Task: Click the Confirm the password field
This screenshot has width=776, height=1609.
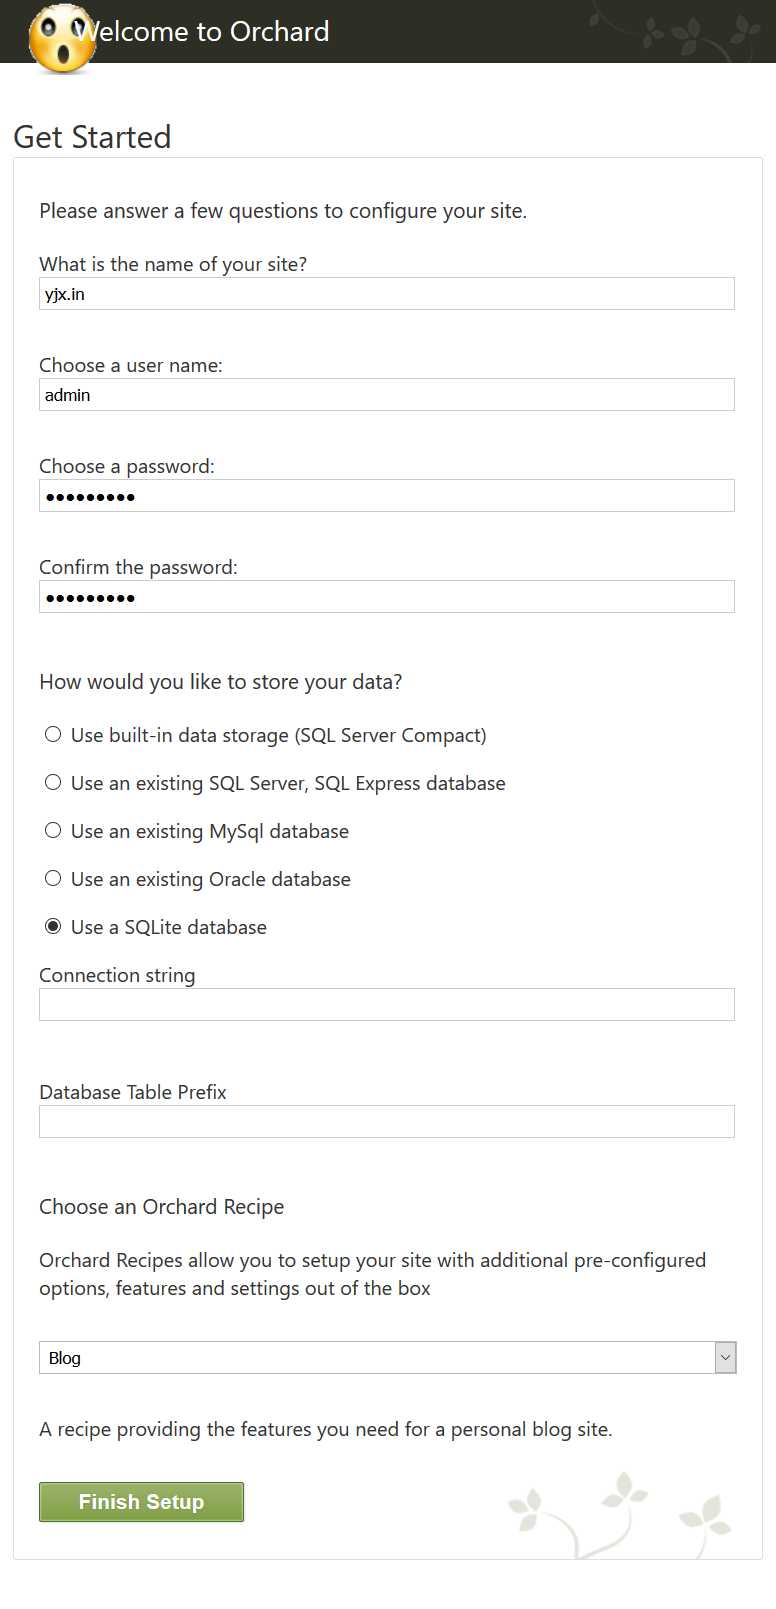Action: point(387,597)
